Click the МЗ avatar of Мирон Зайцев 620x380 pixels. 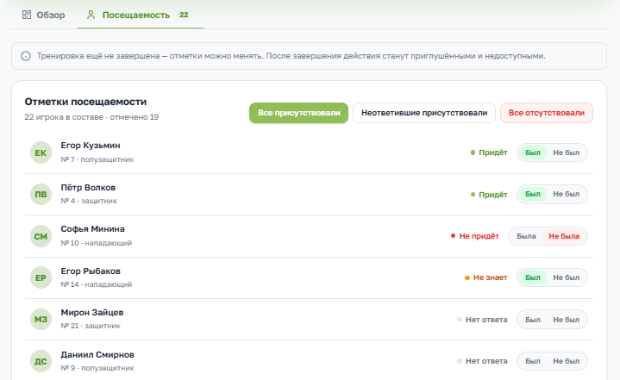[x=41, y=320]
